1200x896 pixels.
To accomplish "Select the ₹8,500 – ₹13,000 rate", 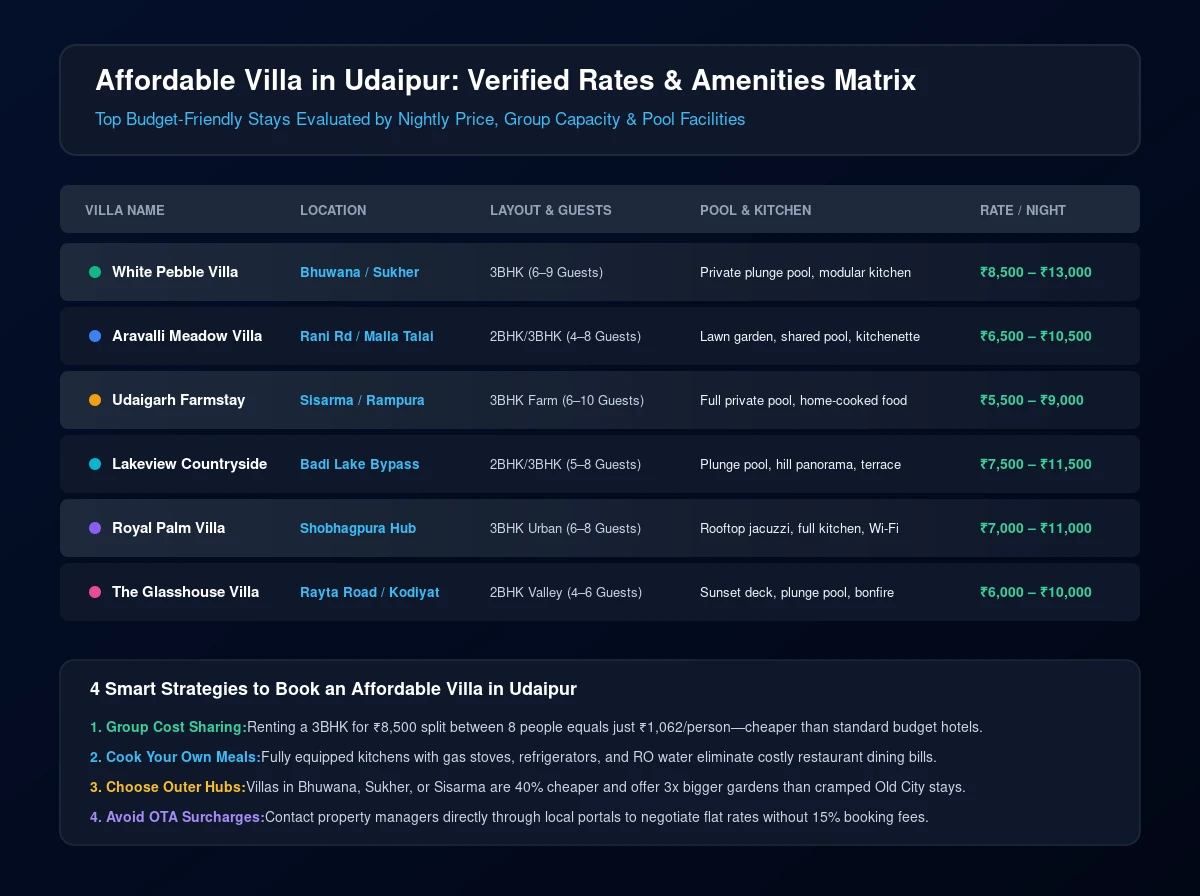I will point(1036,272).
